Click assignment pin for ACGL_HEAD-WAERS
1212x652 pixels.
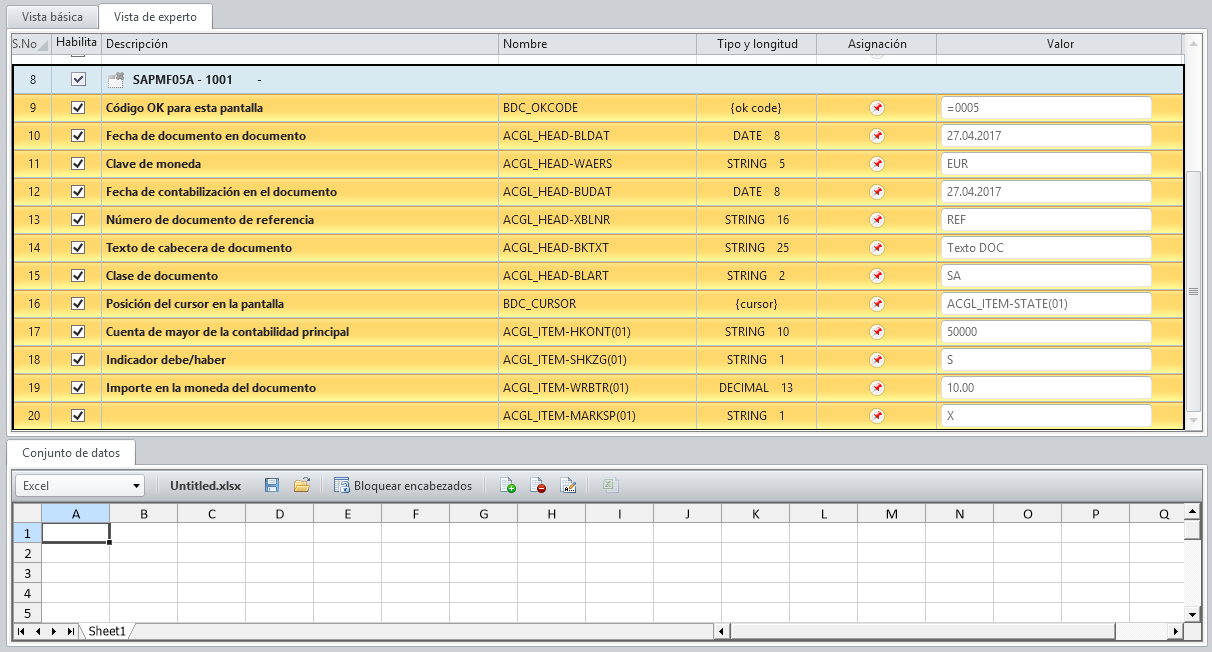[877, 163]
